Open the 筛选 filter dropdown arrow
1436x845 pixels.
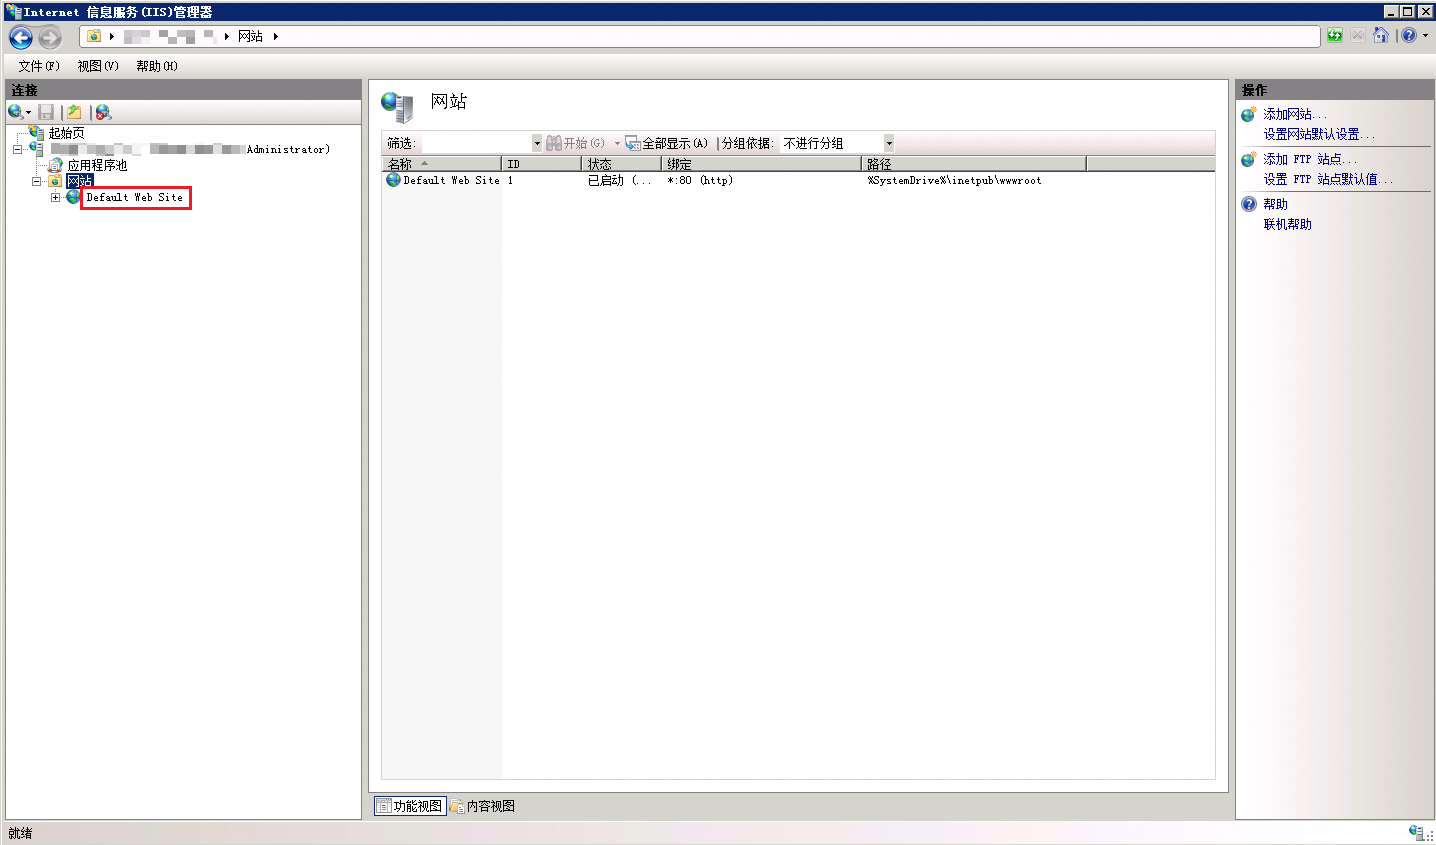[537, 143]
